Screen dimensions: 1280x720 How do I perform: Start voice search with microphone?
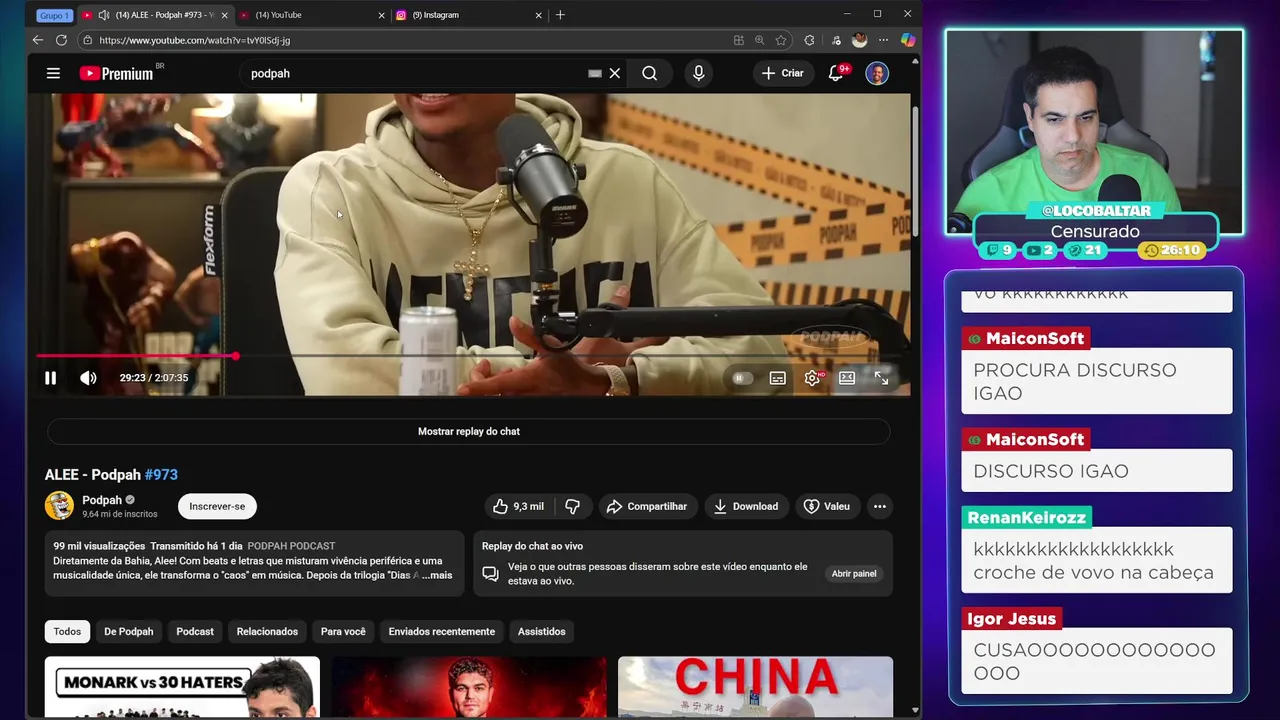(x=698, y=73)
